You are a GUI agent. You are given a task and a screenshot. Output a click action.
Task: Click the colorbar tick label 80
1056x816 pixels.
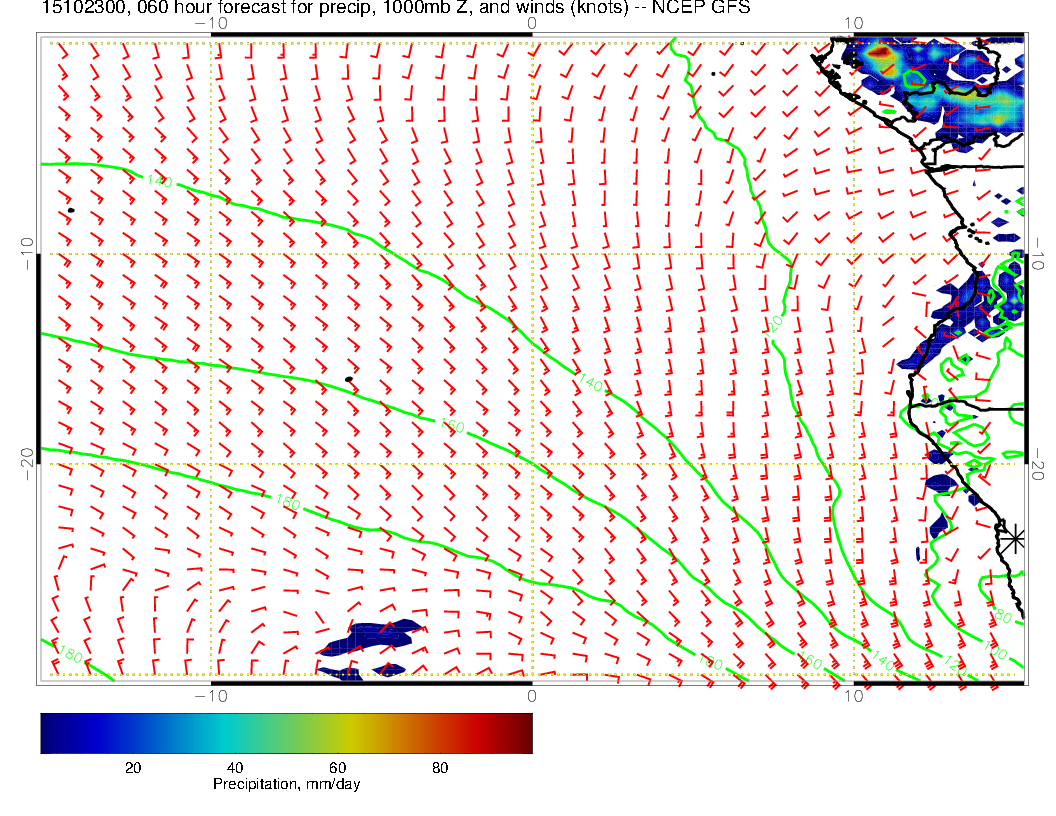[x=439, y=767]
